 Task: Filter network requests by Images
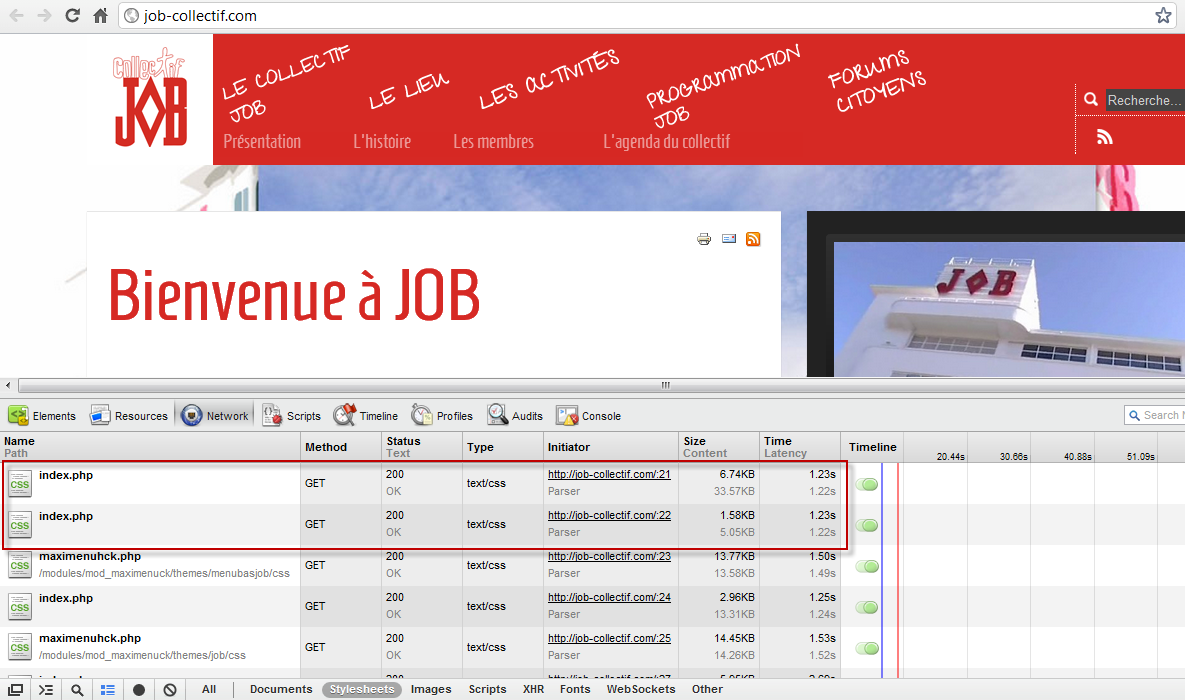pyautogui.click(x=431, y=689)
